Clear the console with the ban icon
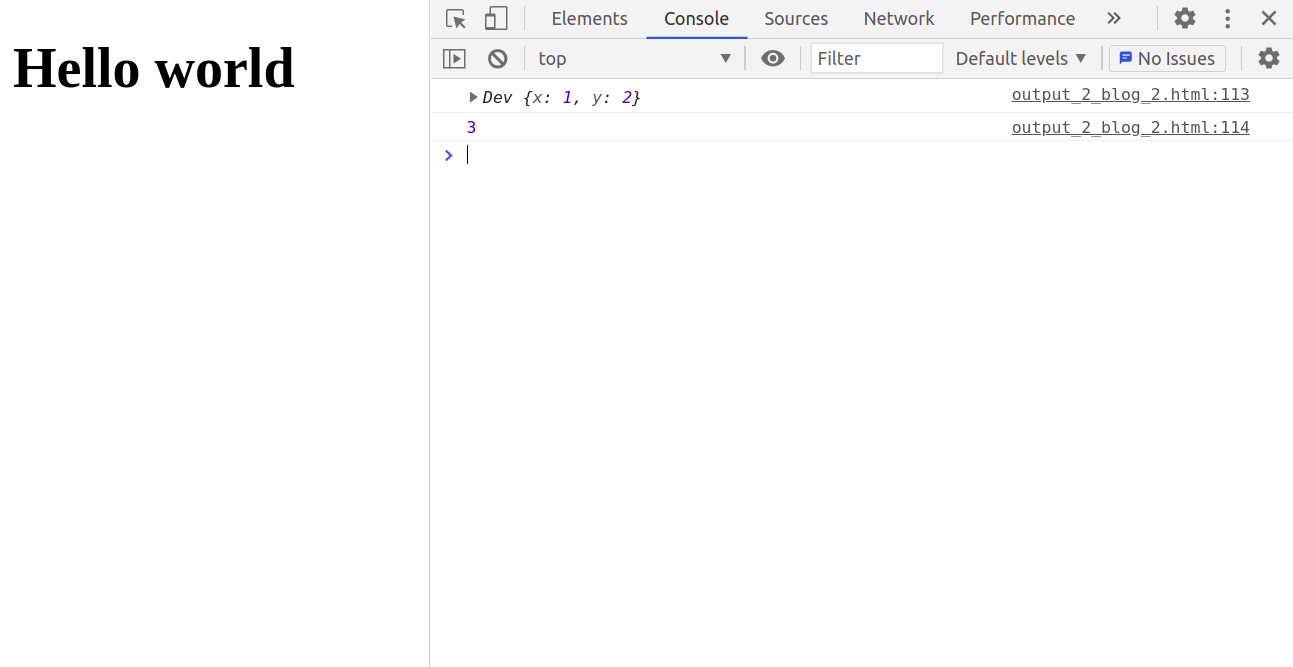 coord(497,59)
